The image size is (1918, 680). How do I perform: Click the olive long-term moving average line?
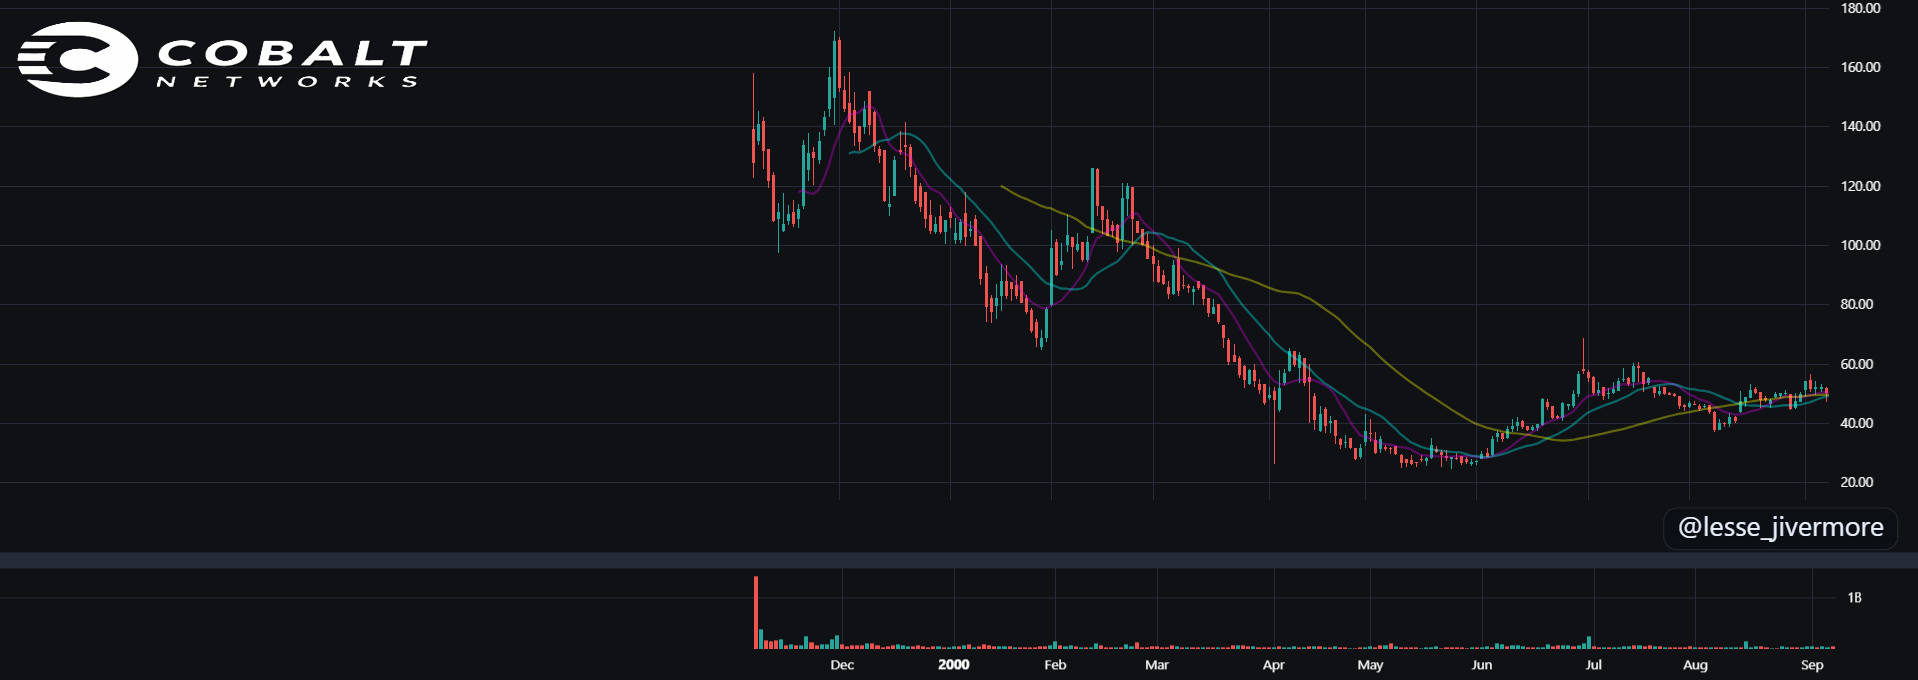coord(1400,380)
